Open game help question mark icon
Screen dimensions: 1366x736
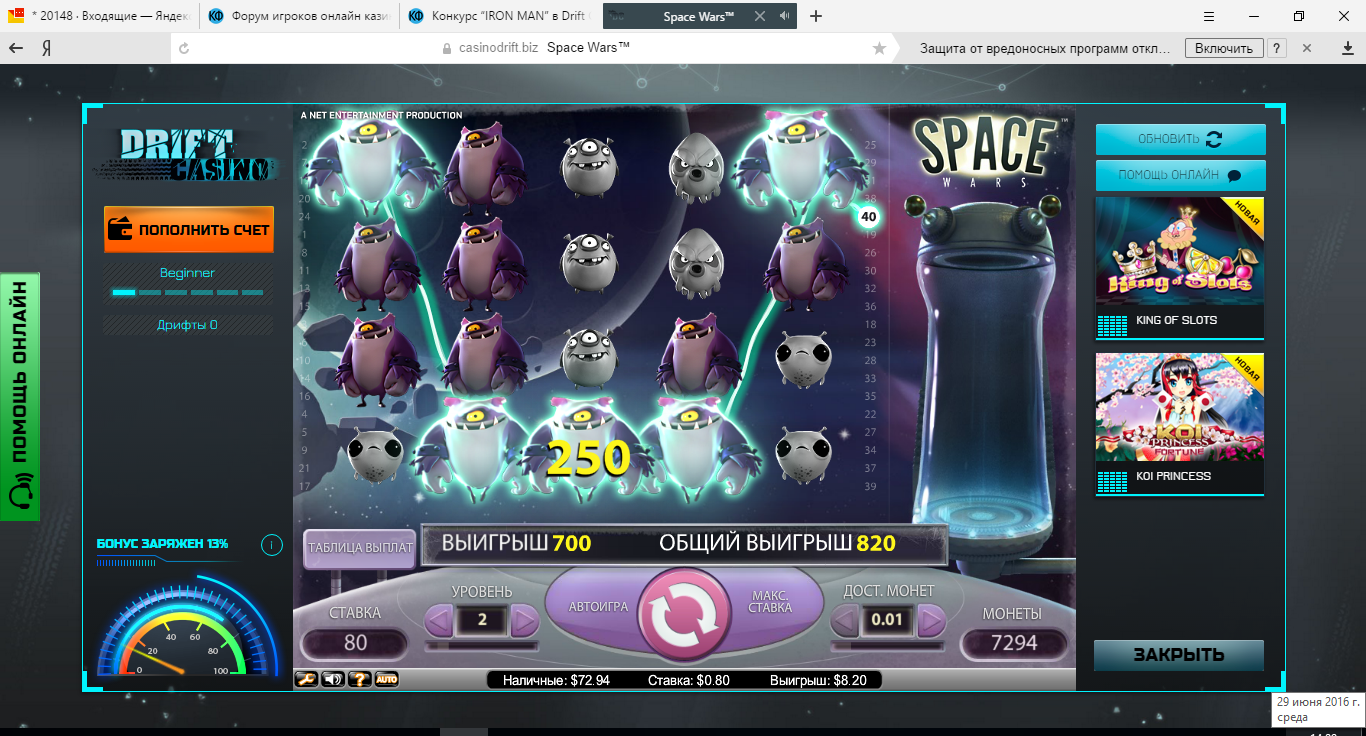pyautogui.click(x=360, y=680)
